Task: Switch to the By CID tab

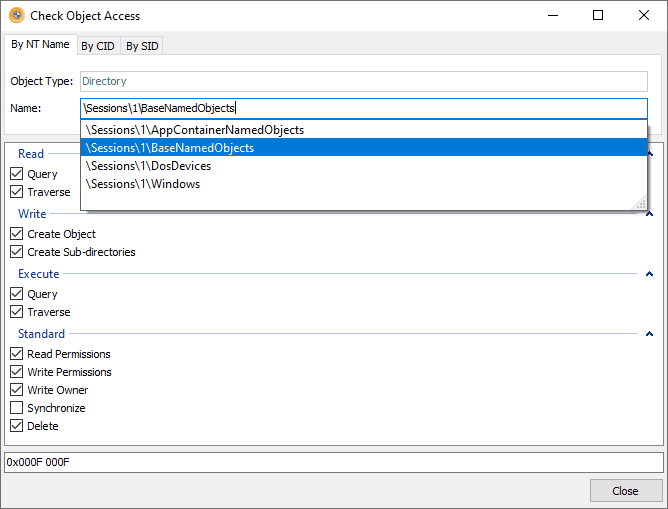Action: pos(98,46)
